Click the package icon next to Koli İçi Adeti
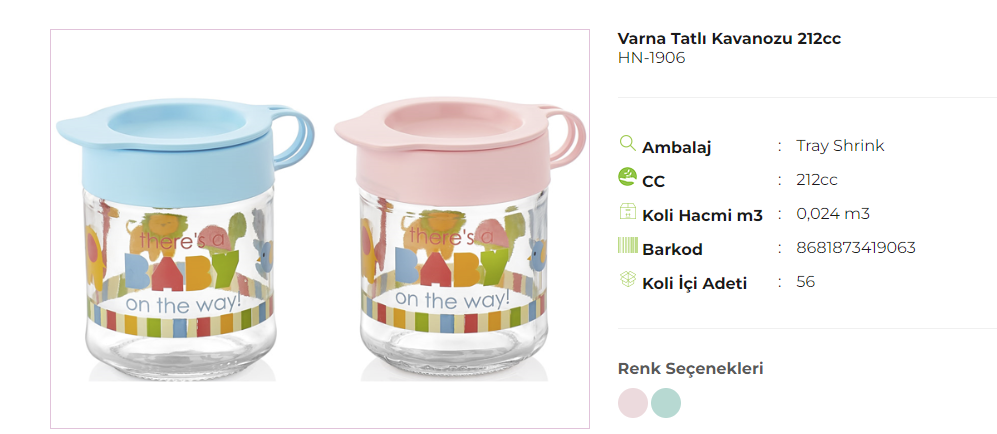 (627, 279)
